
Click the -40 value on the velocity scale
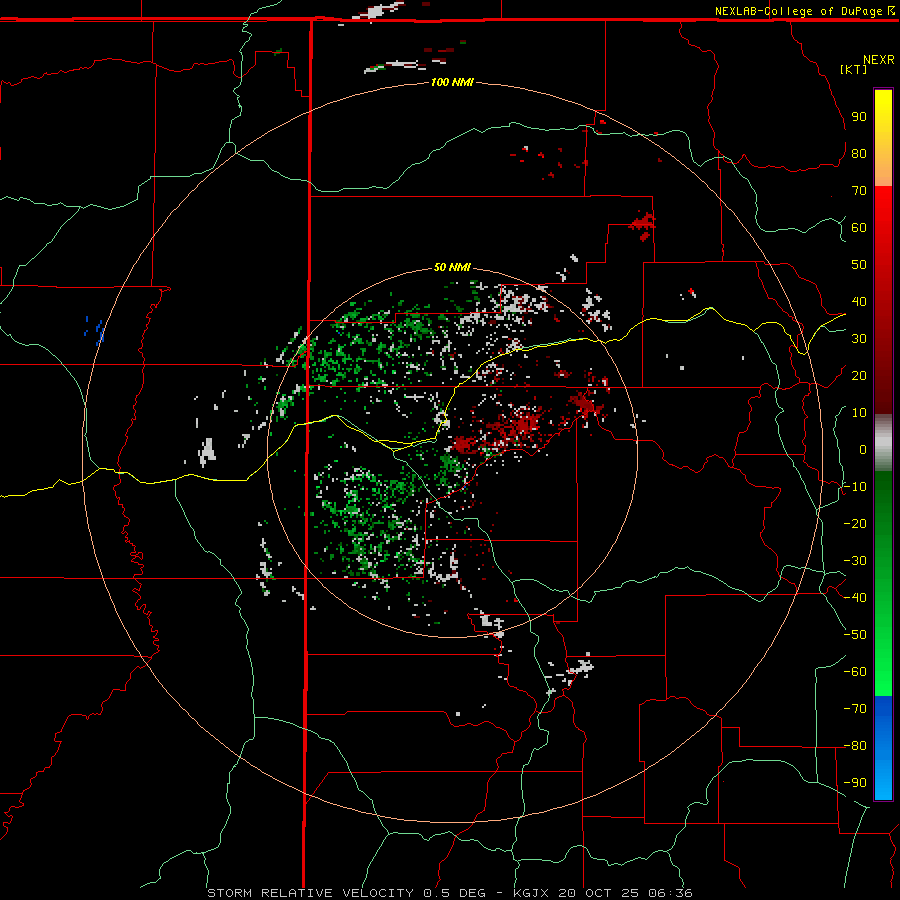855,598
